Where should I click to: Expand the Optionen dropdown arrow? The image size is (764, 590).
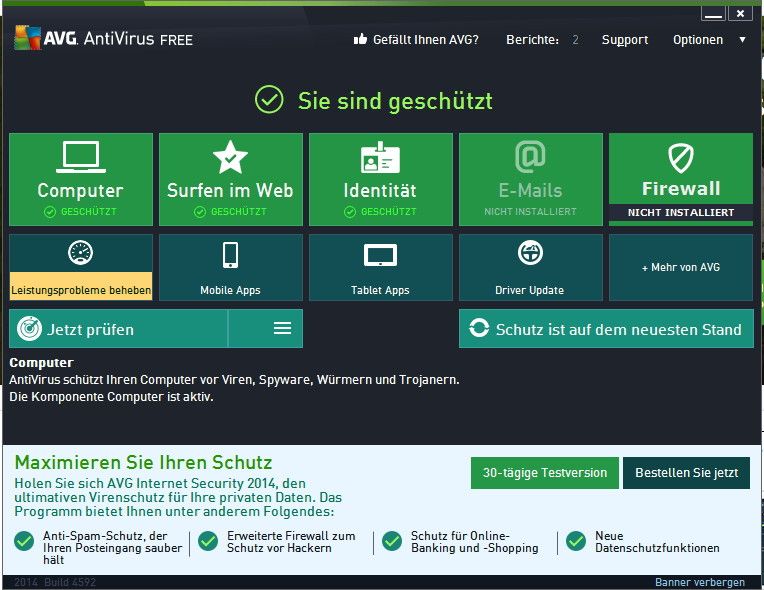(742, 39)
